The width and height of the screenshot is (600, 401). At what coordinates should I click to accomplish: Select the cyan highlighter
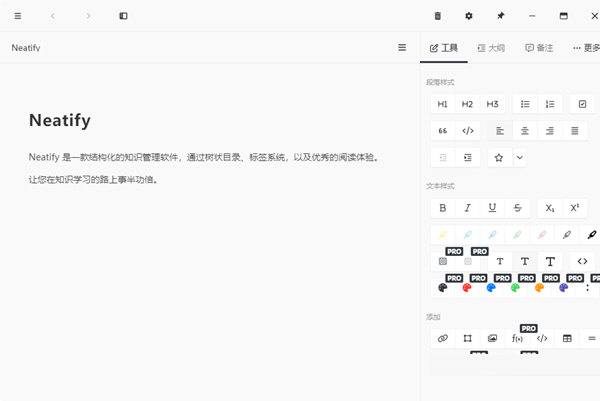(x=468, y=235)
